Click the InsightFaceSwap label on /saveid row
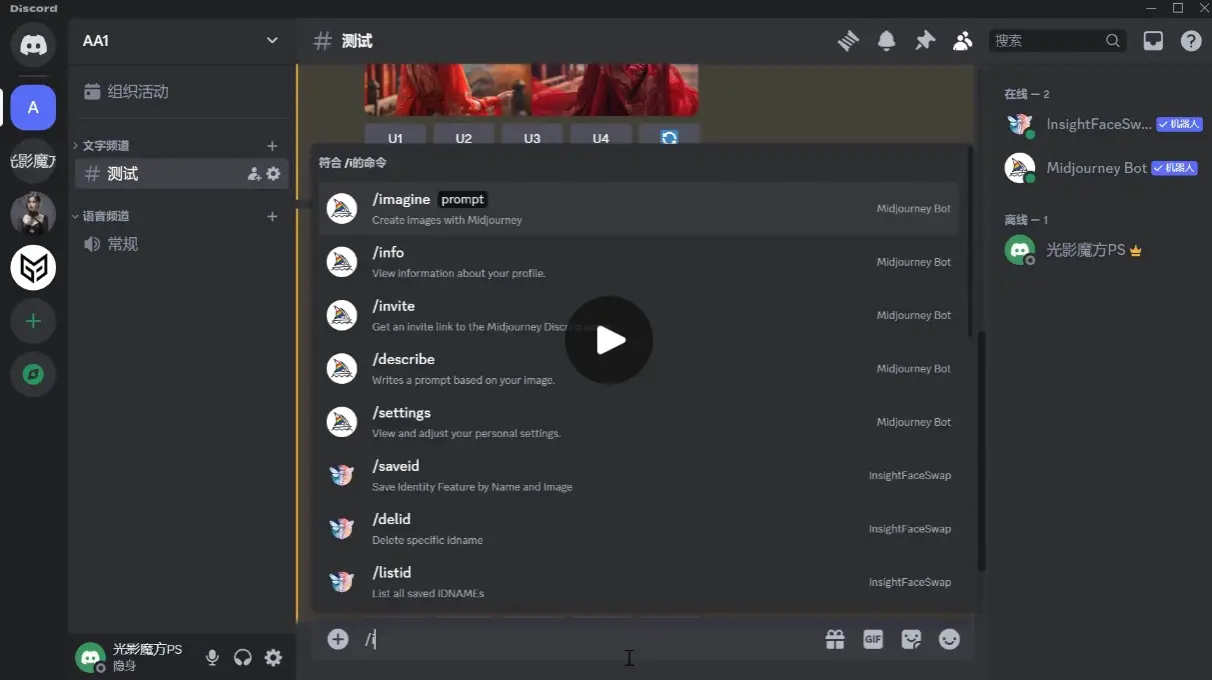The width and height of the screenshot is (1212, 680). pos(910,475)
